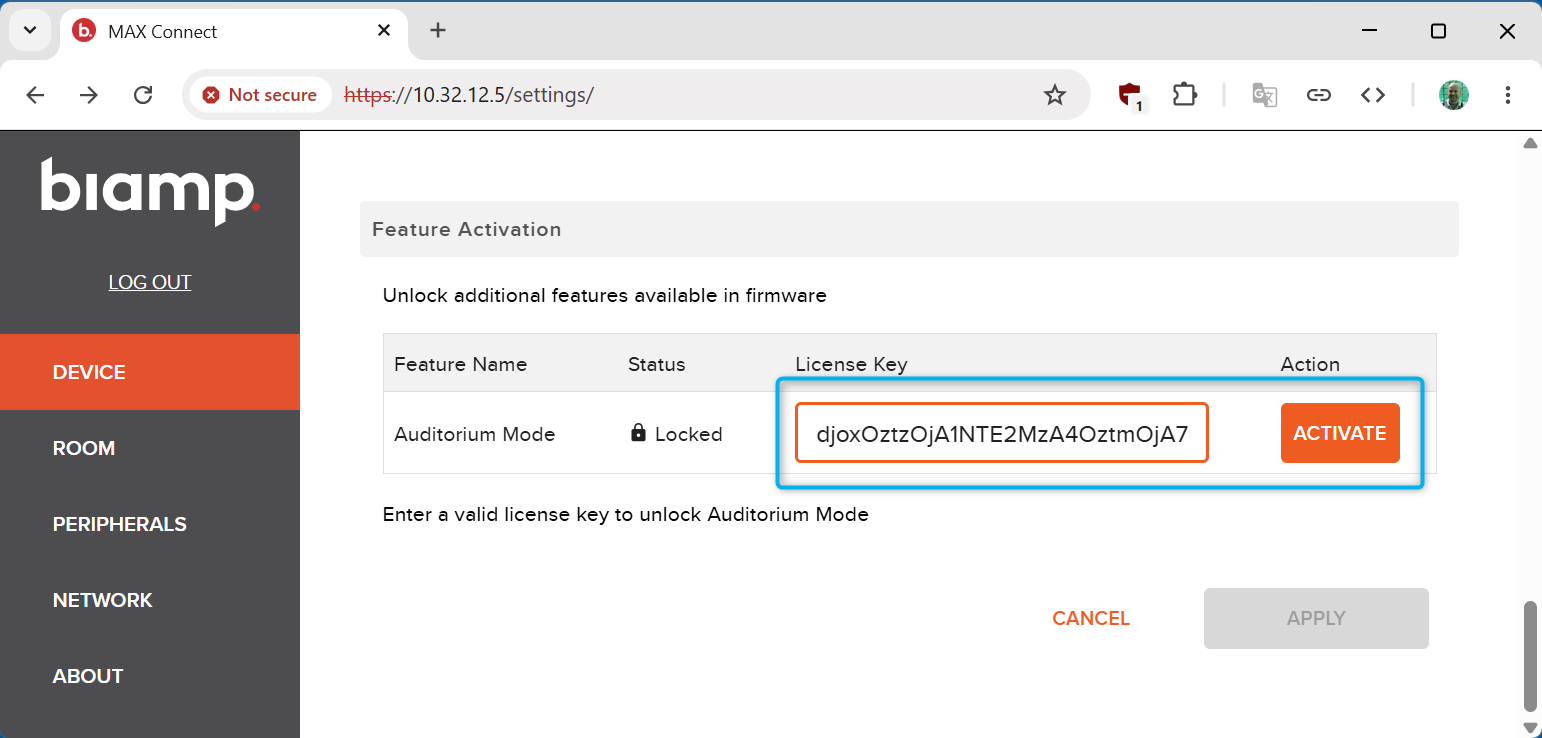Click the Not secure site info badge
Screen dimensions: 1542x738
pos(259,95)
